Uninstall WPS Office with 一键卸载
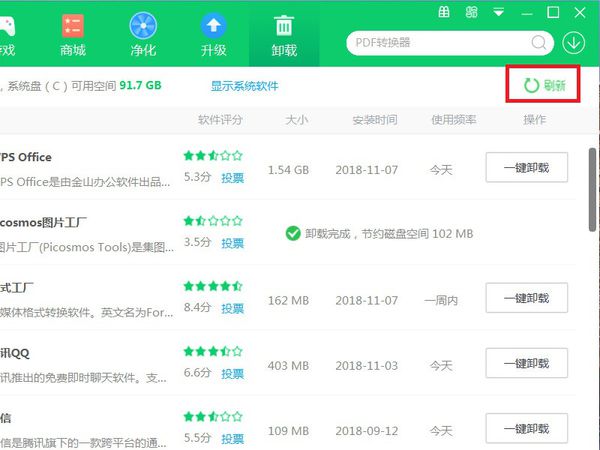This screenshot has height=450, width=600. point(527,168)
